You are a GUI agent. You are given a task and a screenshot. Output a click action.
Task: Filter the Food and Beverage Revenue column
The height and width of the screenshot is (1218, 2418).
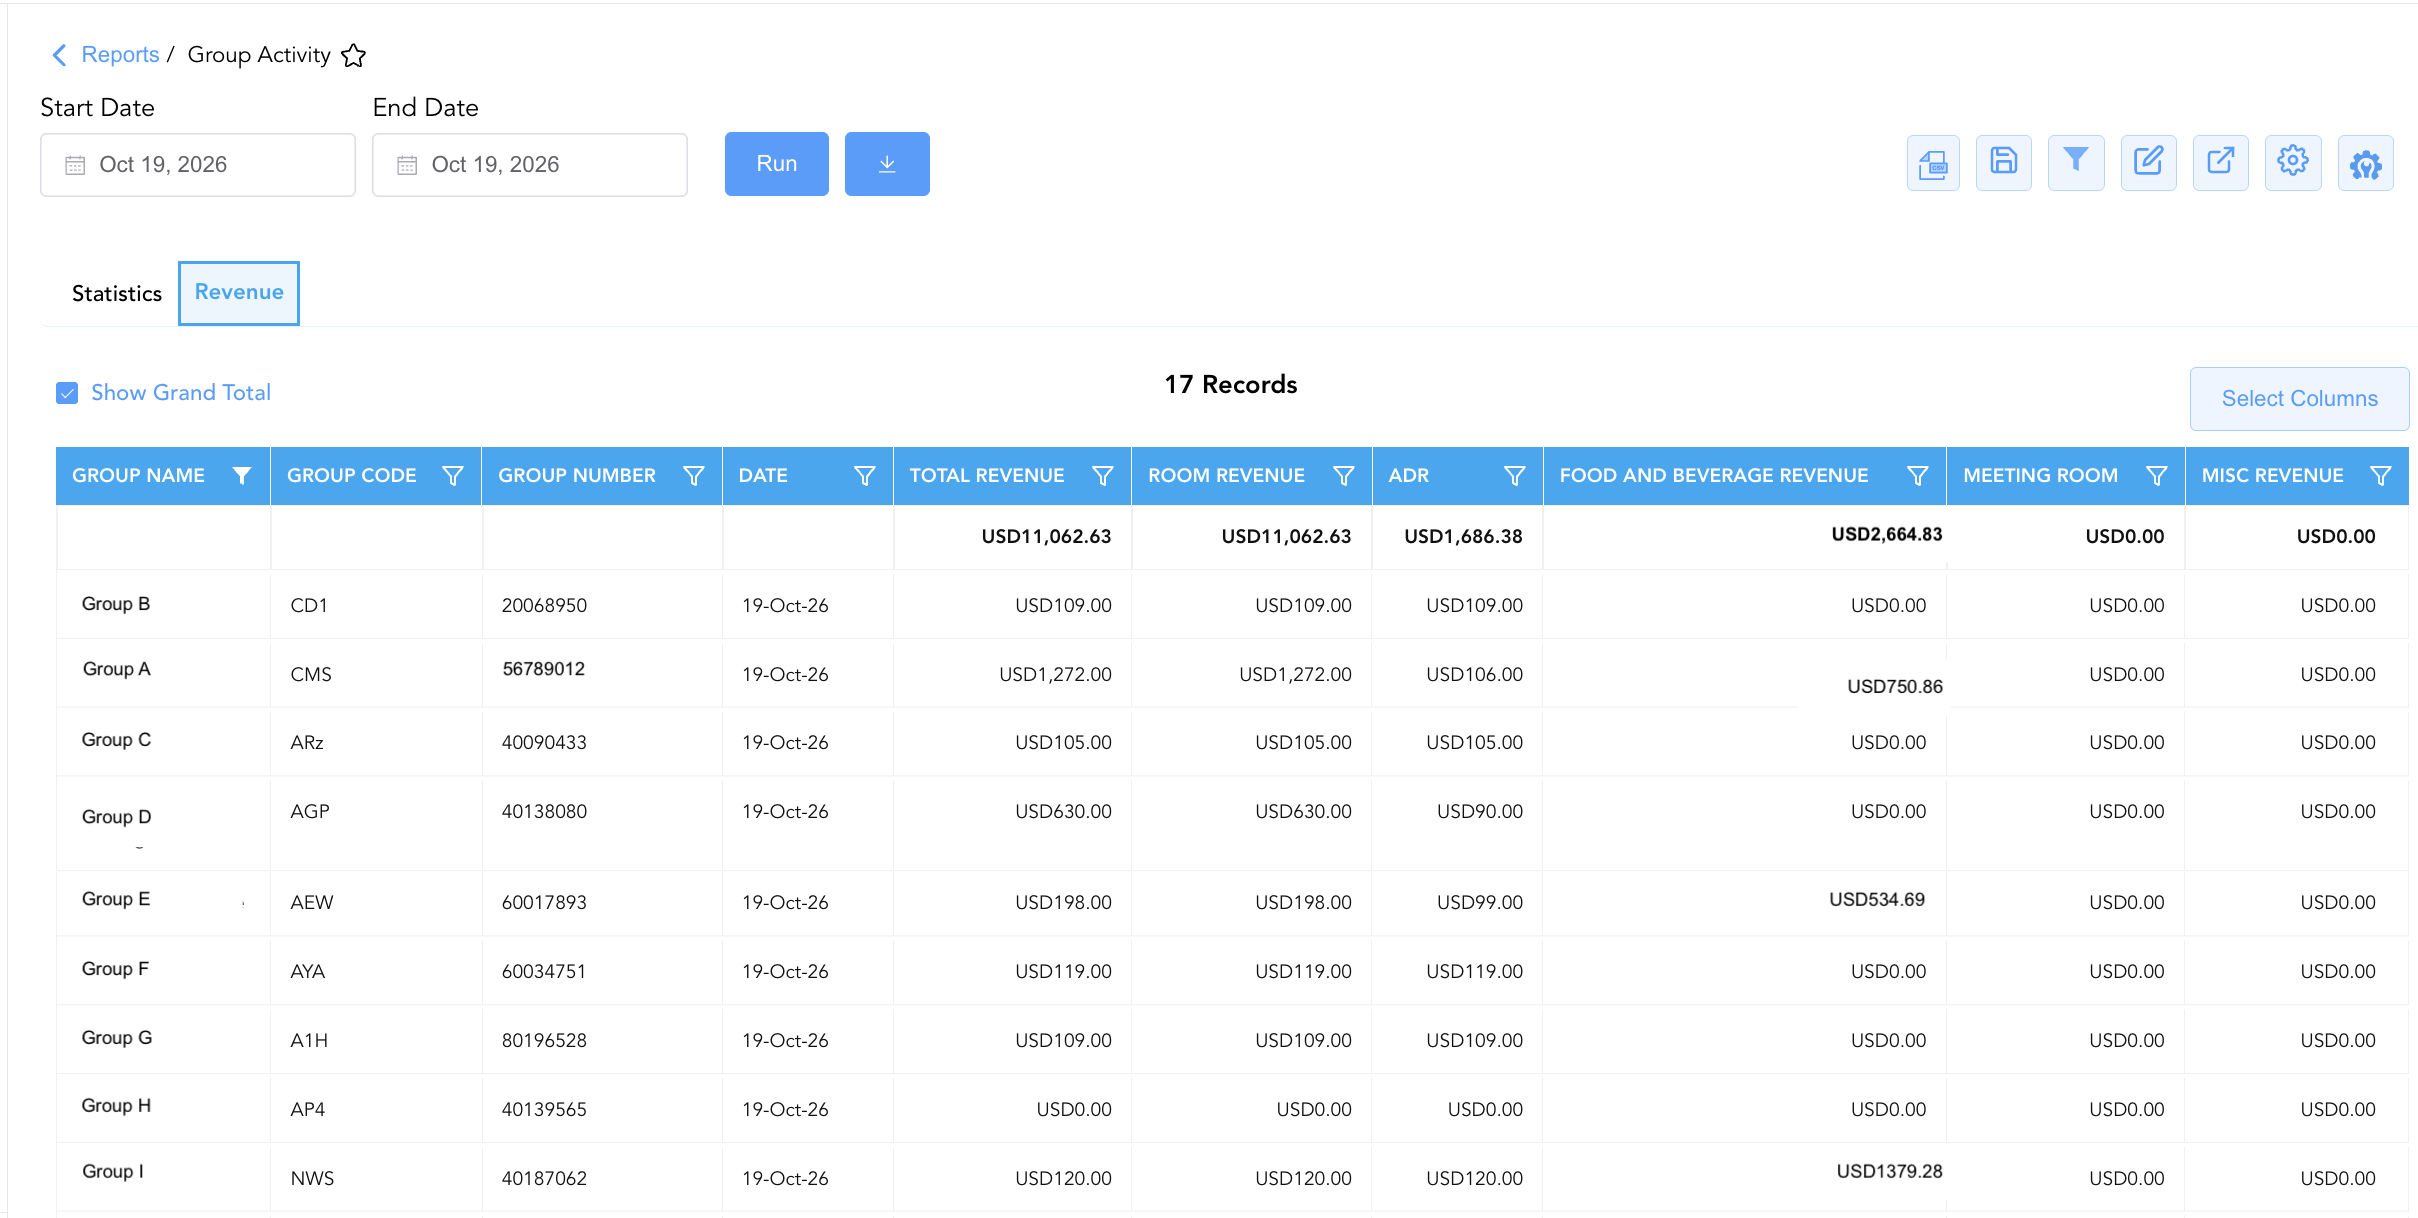(x=1918, y=476)
